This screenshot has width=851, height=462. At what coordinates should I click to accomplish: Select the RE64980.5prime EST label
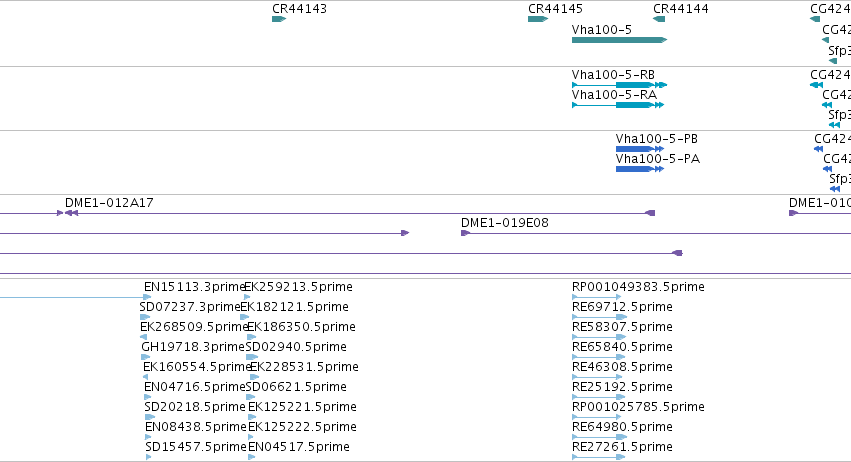(x=622, y=427)
